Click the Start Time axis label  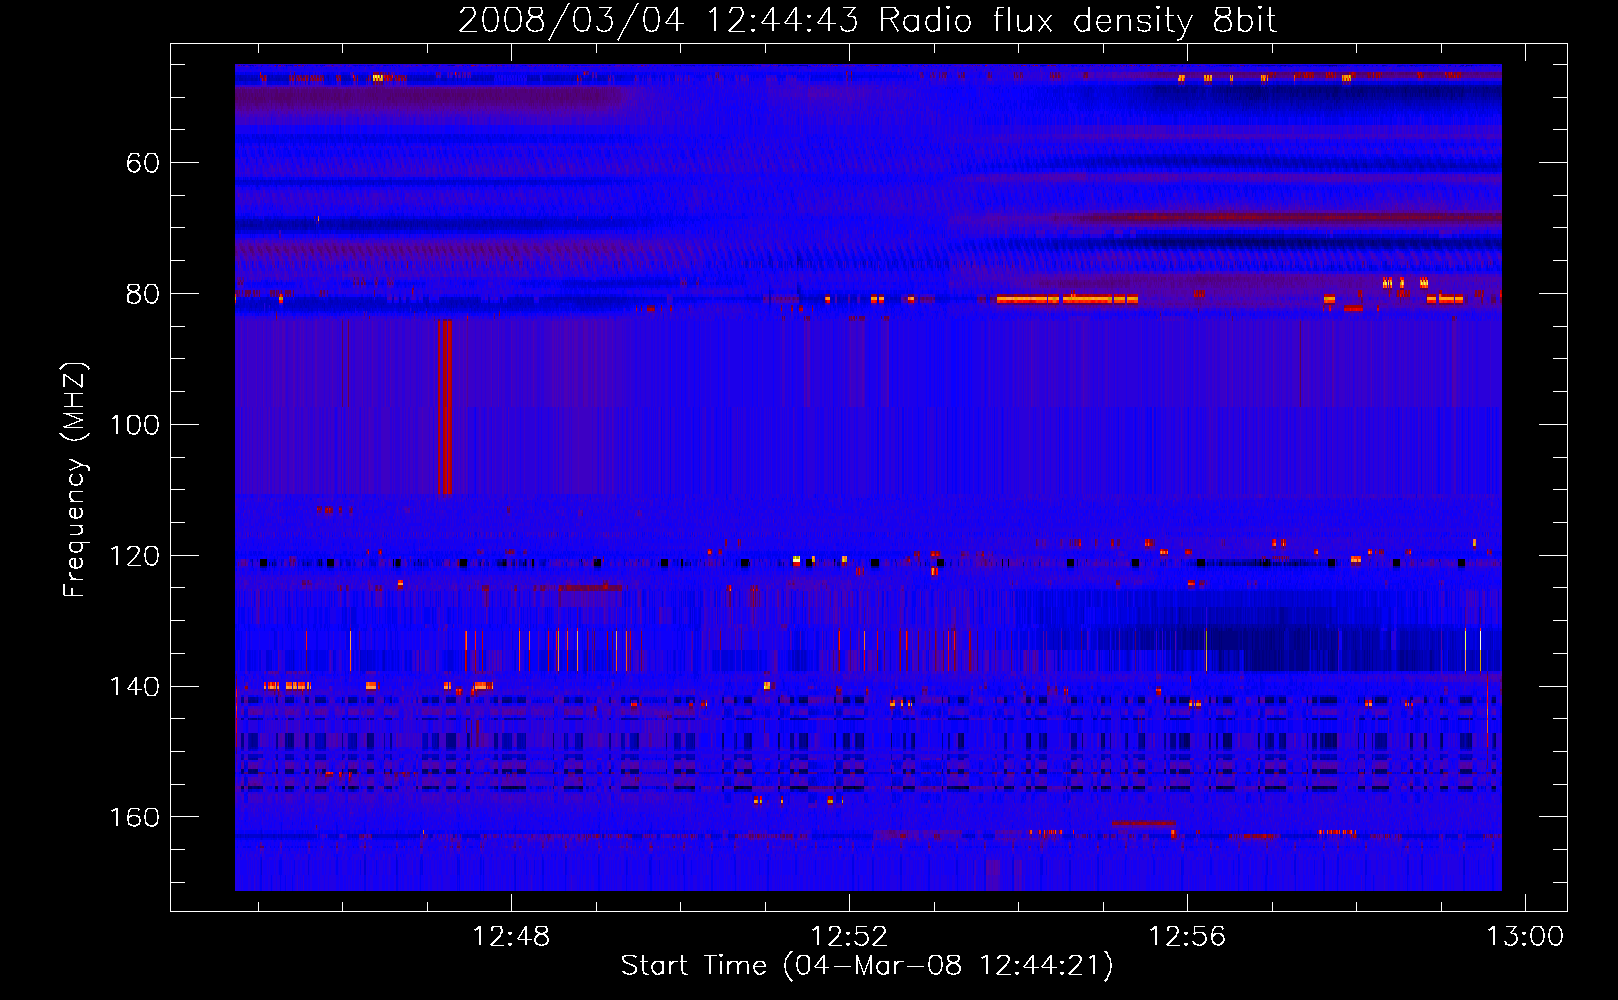point(867,966)
